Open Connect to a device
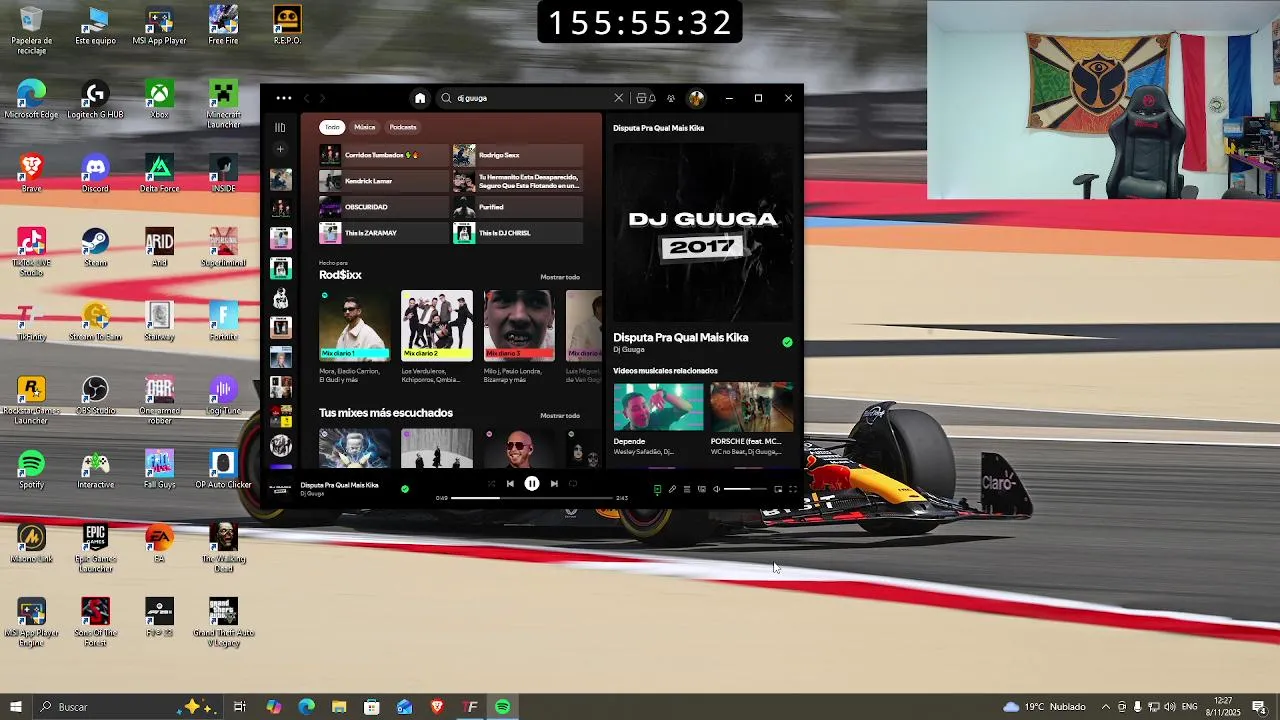1280x720 pixels. coord(702,489)
